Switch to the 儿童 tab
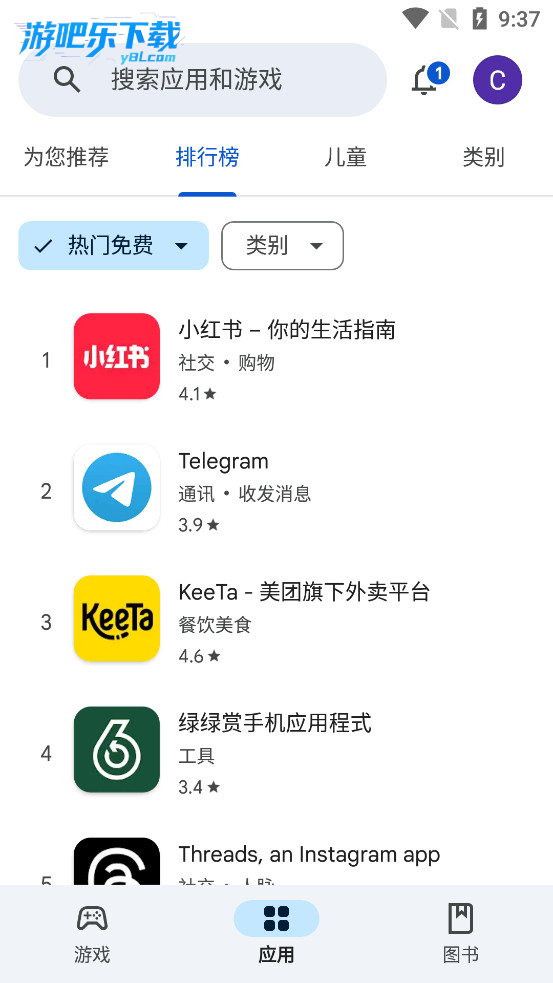553x983 pixels. 345,157
